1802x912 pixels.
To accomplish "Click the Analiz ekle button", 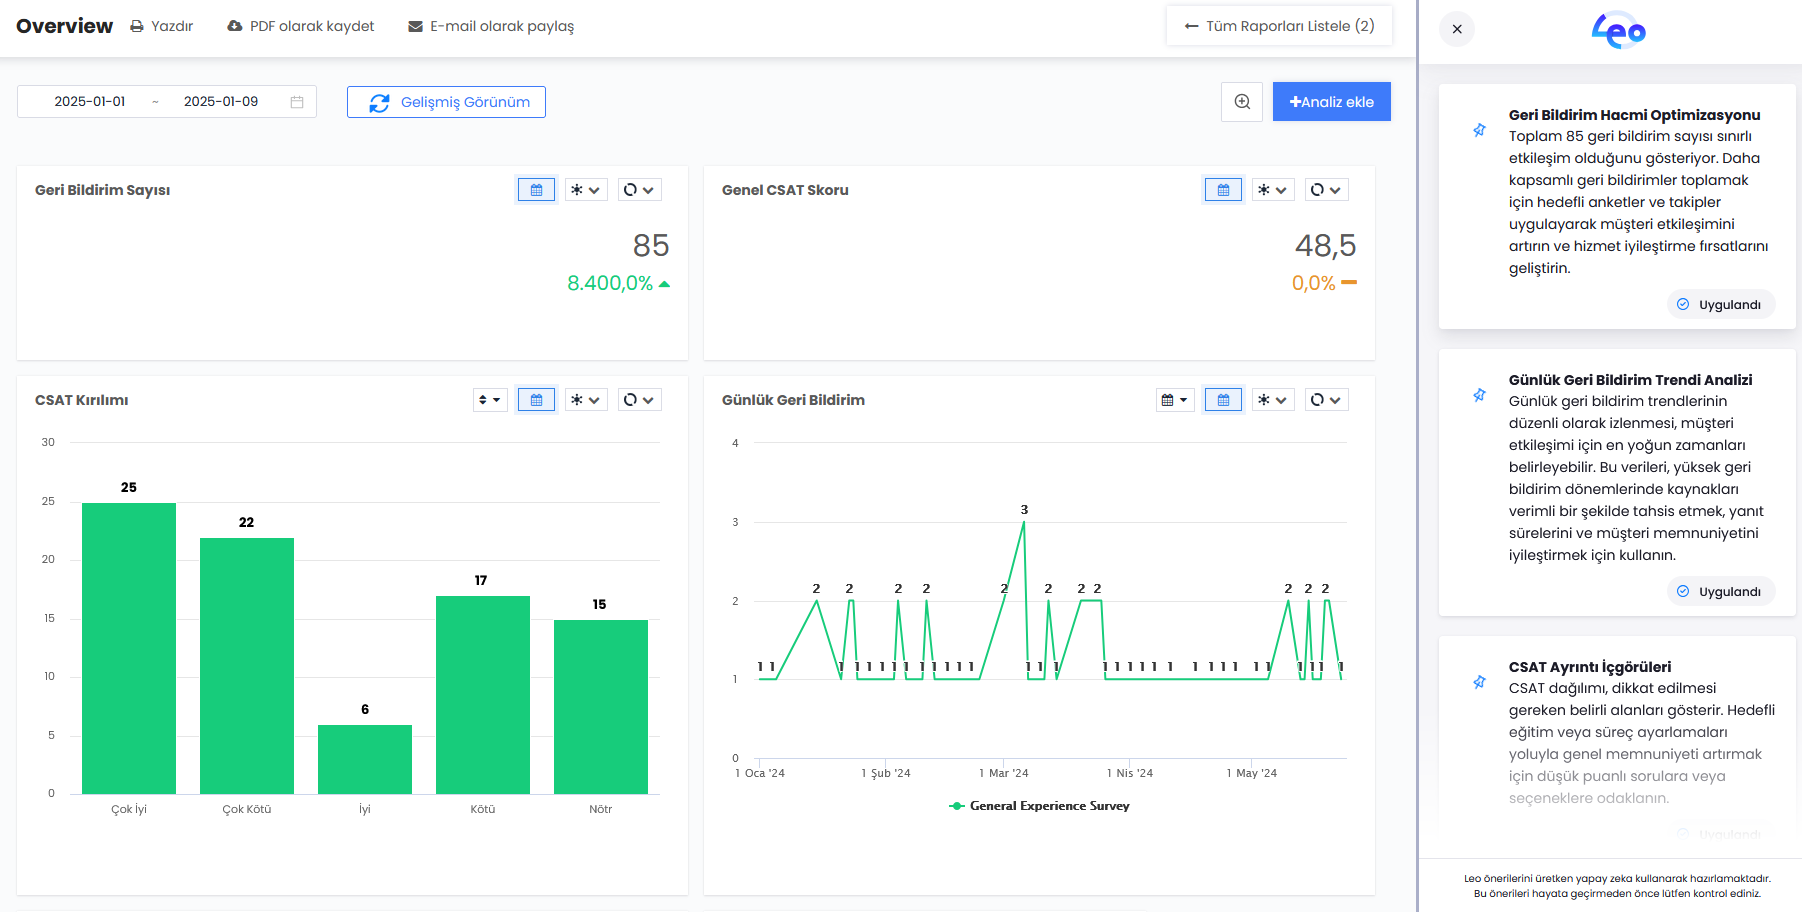I will [x=1331, y=102].
